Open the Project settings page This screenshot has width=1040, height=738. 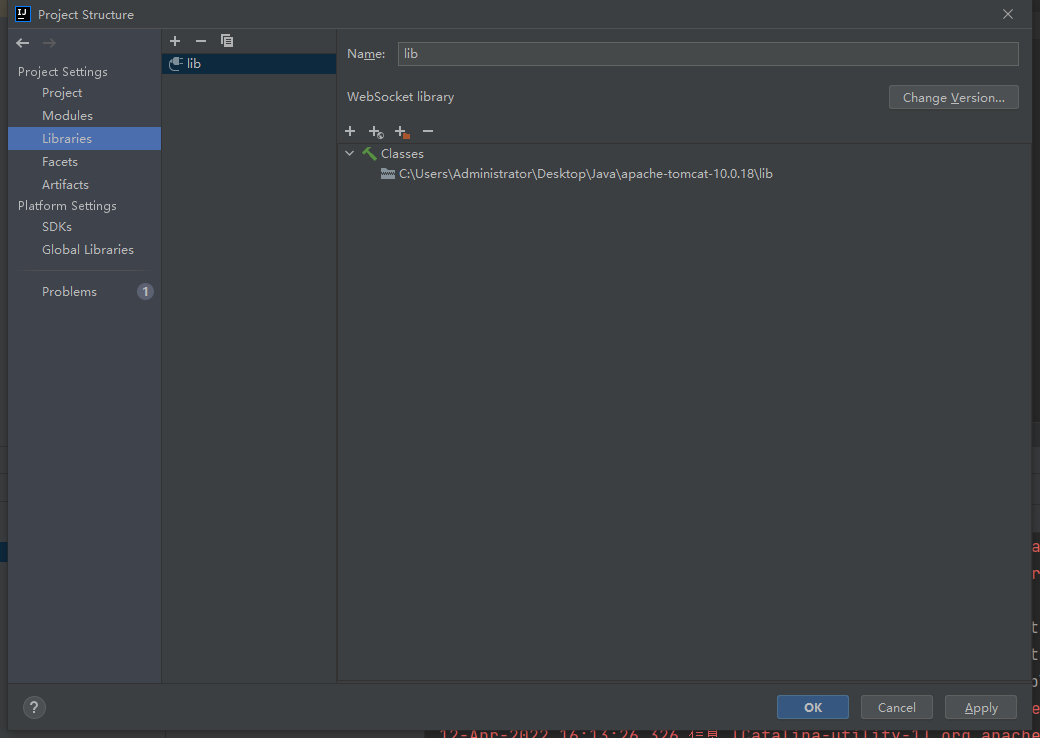[x=62, y=93]
